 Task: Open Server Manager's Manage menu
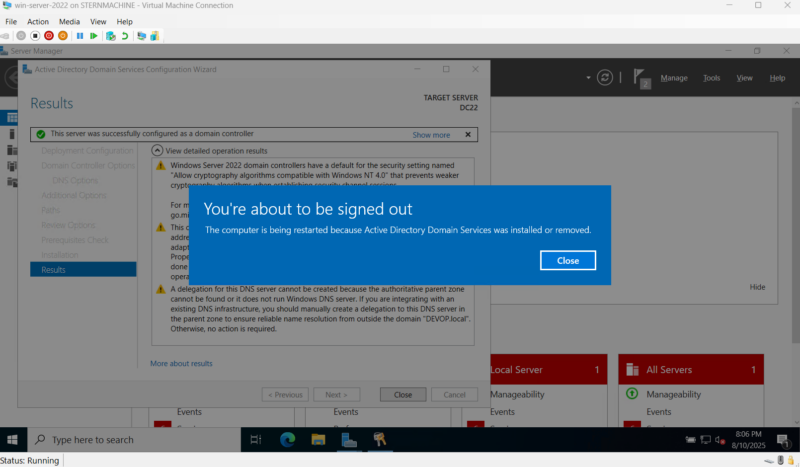click(674, 78)
